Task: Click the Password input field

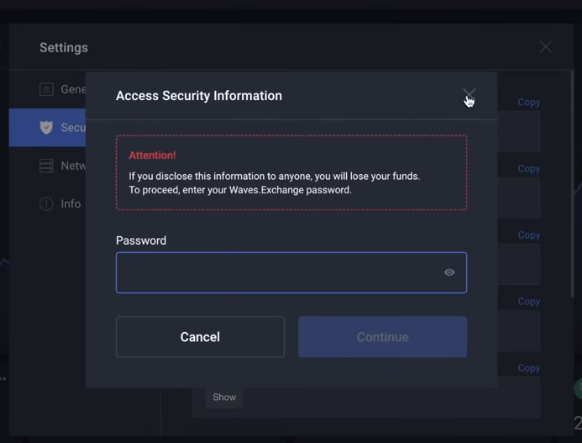Action: click(x=291, y=273)
